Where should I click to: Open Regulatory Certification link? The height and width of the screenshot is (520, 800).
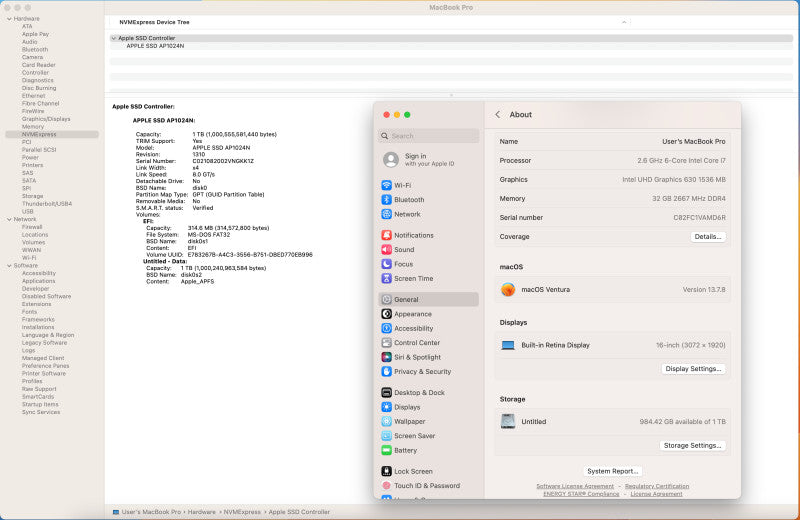pos(657,486)
